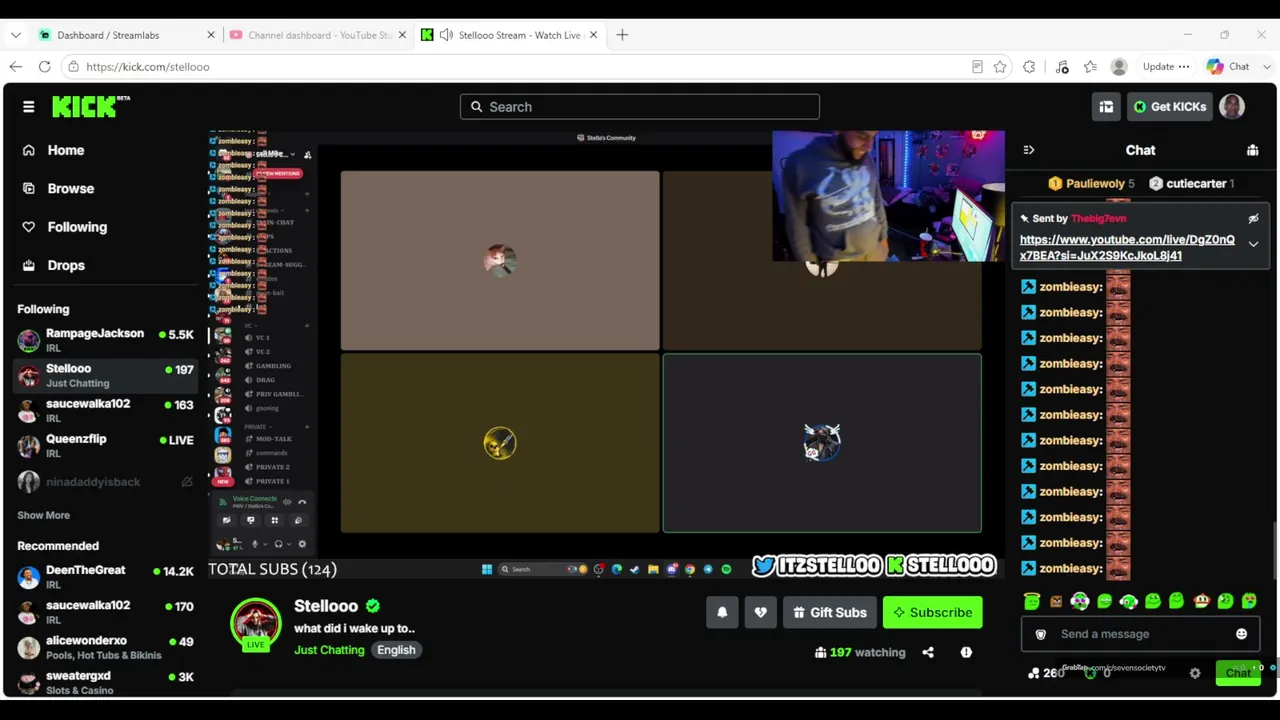Open the pinned YouTube live link
The image size is (1280, 720).
1127,248
